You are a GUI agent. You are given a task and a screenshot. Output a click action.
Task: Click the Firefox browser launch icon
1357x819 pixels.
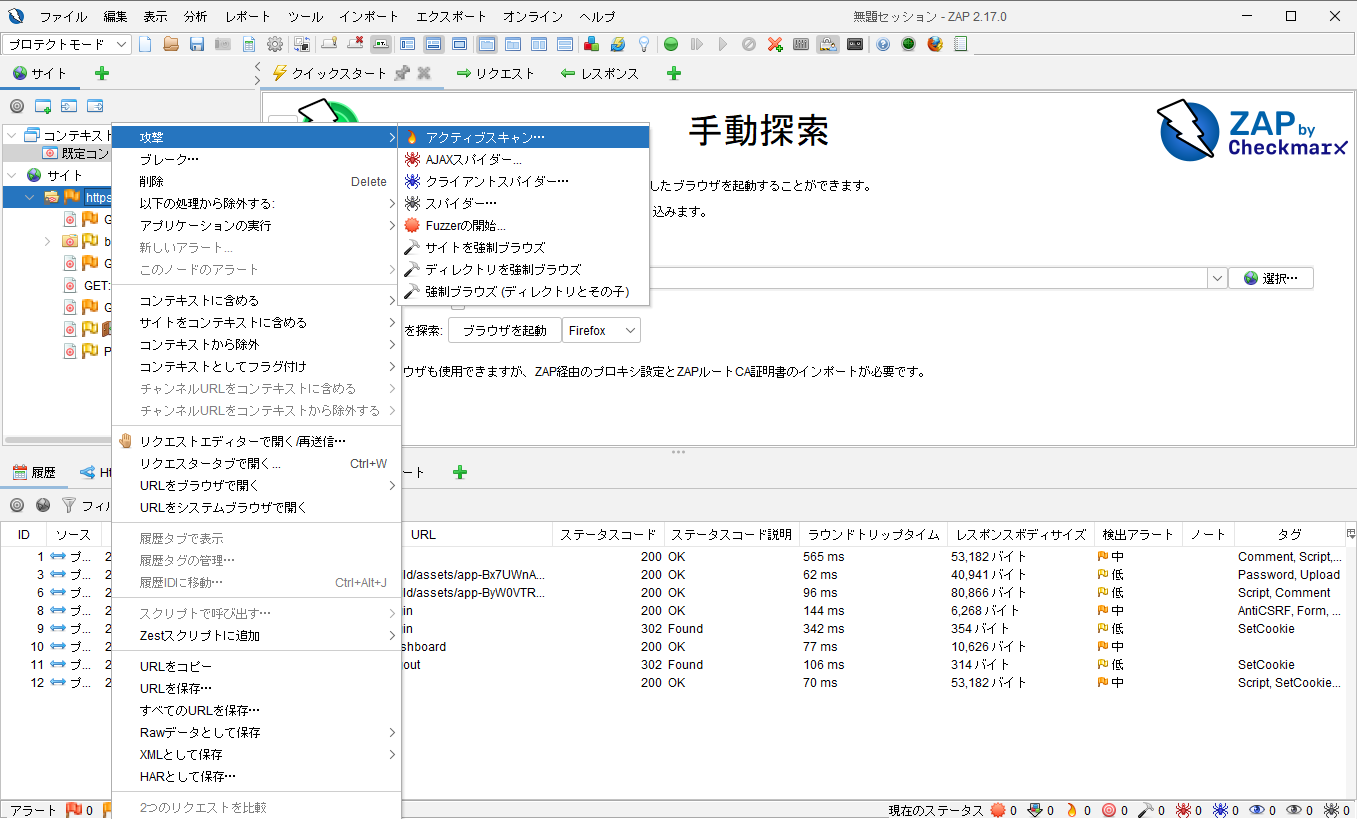click(935, 44)
